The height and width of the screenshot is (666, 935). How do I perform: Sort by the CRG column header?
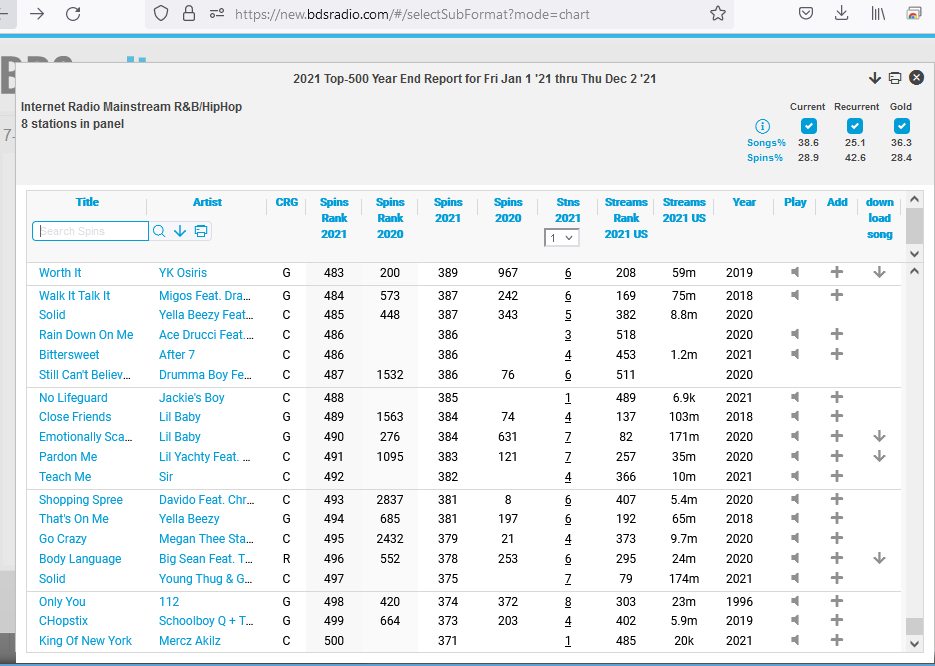point(287,202)
